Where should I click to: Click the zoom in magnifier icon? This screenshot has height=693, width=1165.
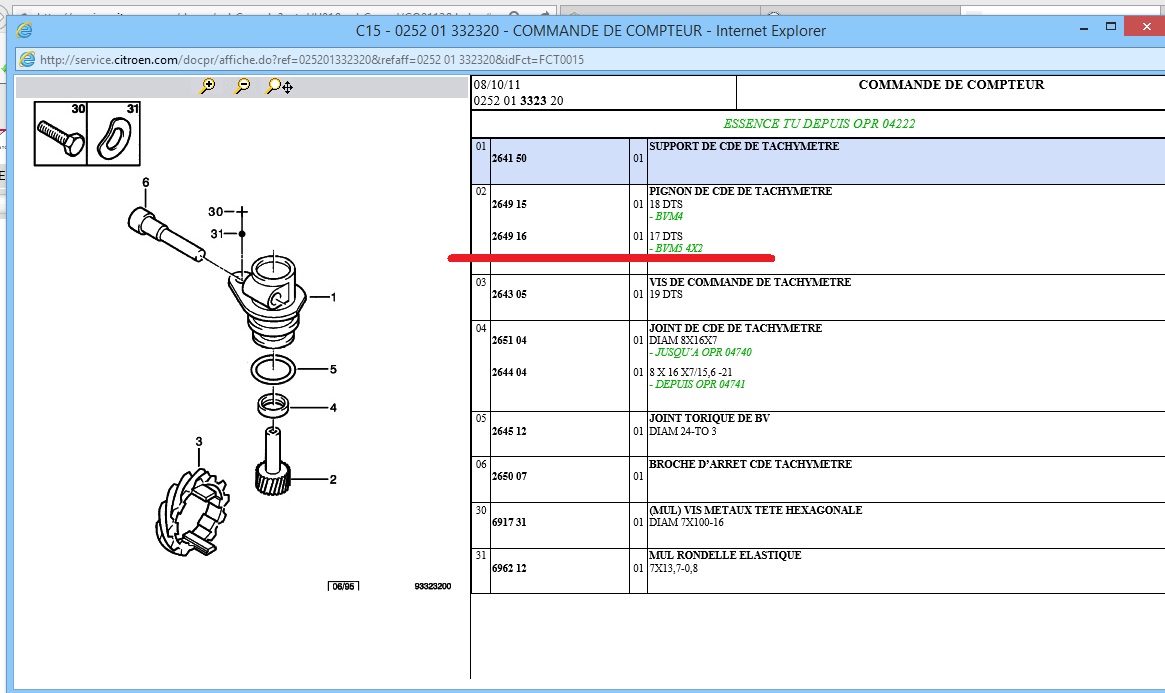pos(208,87)
